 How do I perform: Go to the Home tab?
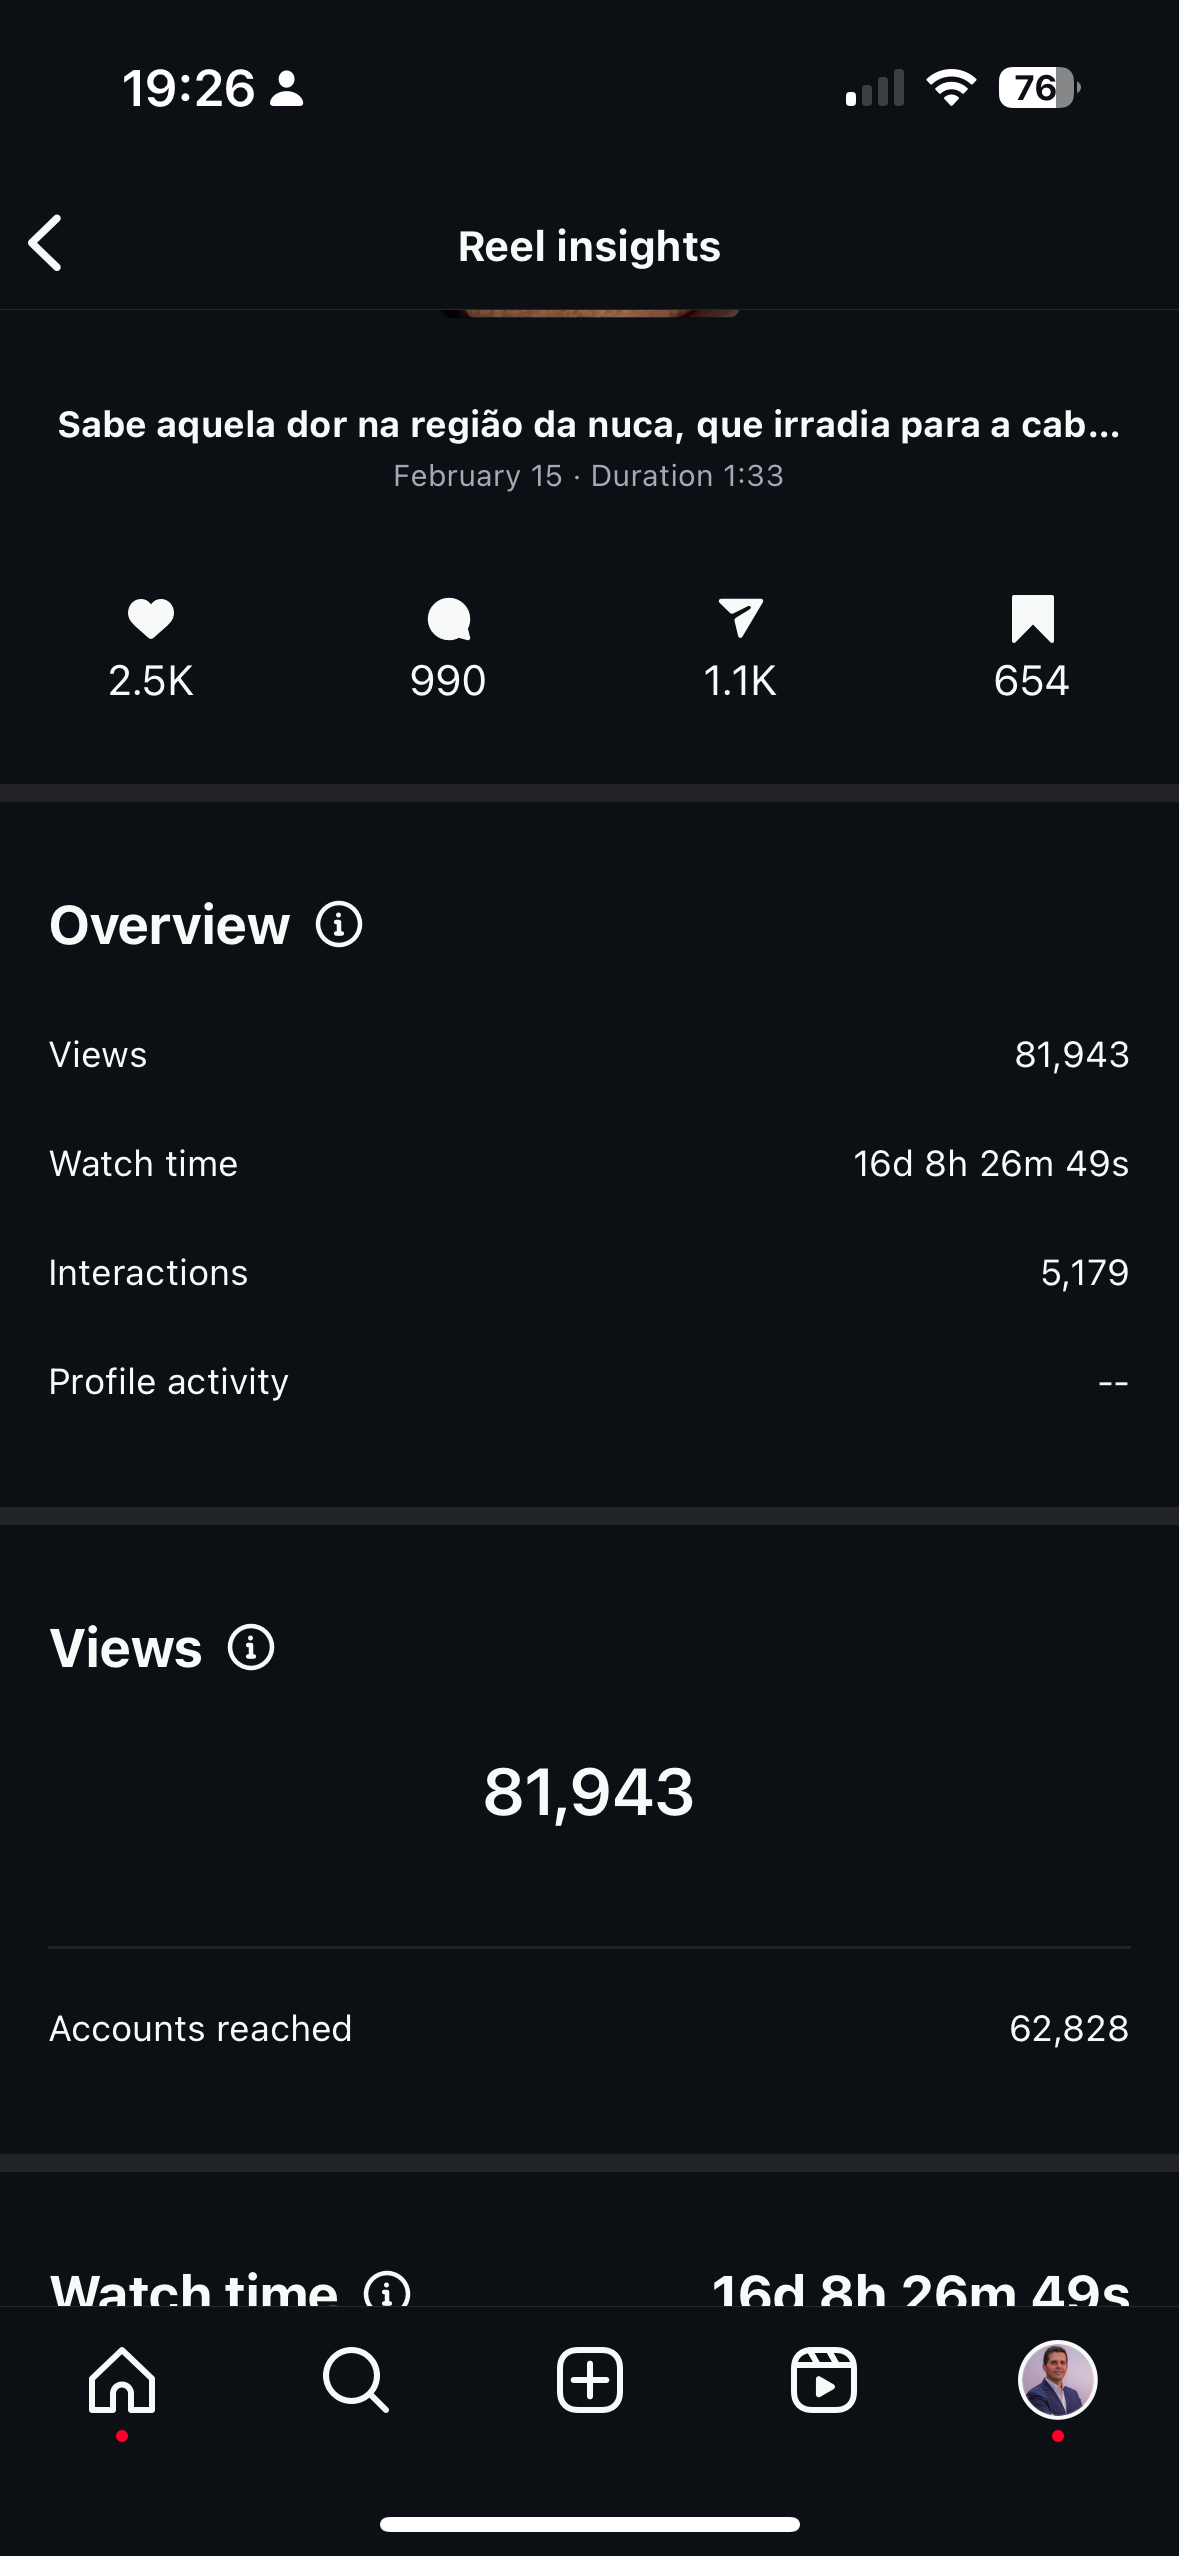[122, 2380]
